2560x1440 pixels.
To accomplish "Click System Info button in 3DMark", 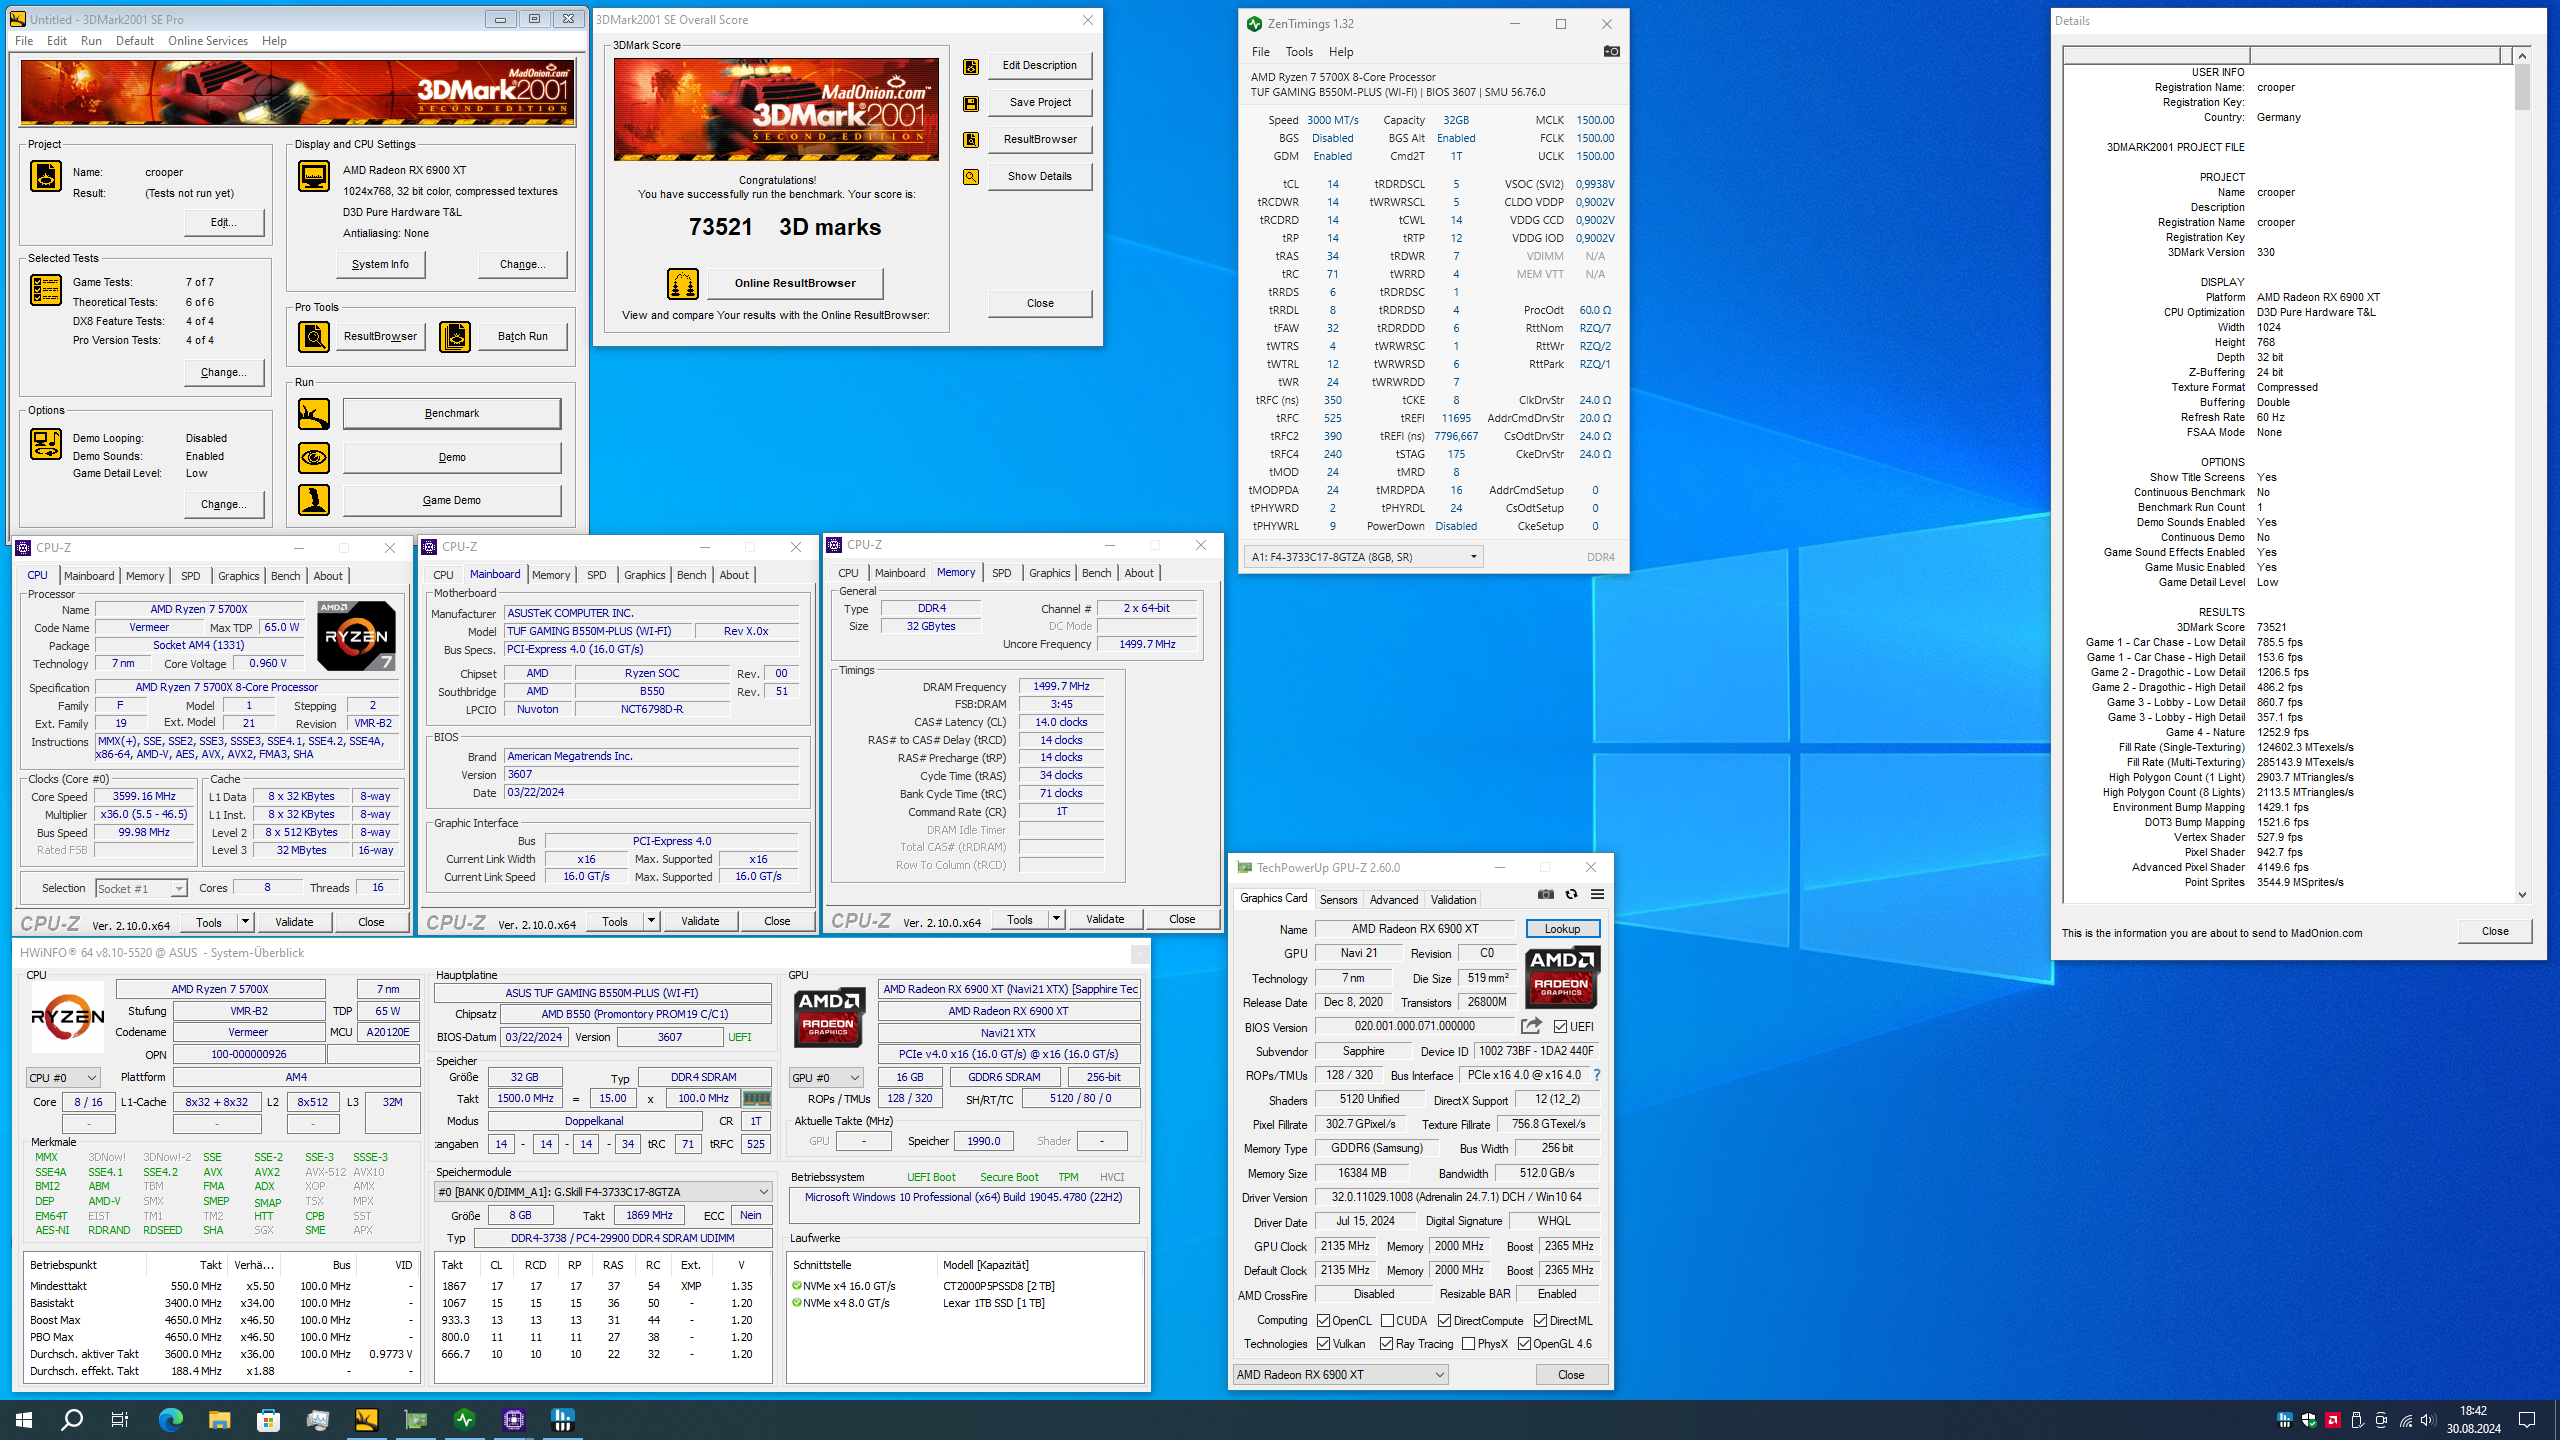I will pos(380,265).
